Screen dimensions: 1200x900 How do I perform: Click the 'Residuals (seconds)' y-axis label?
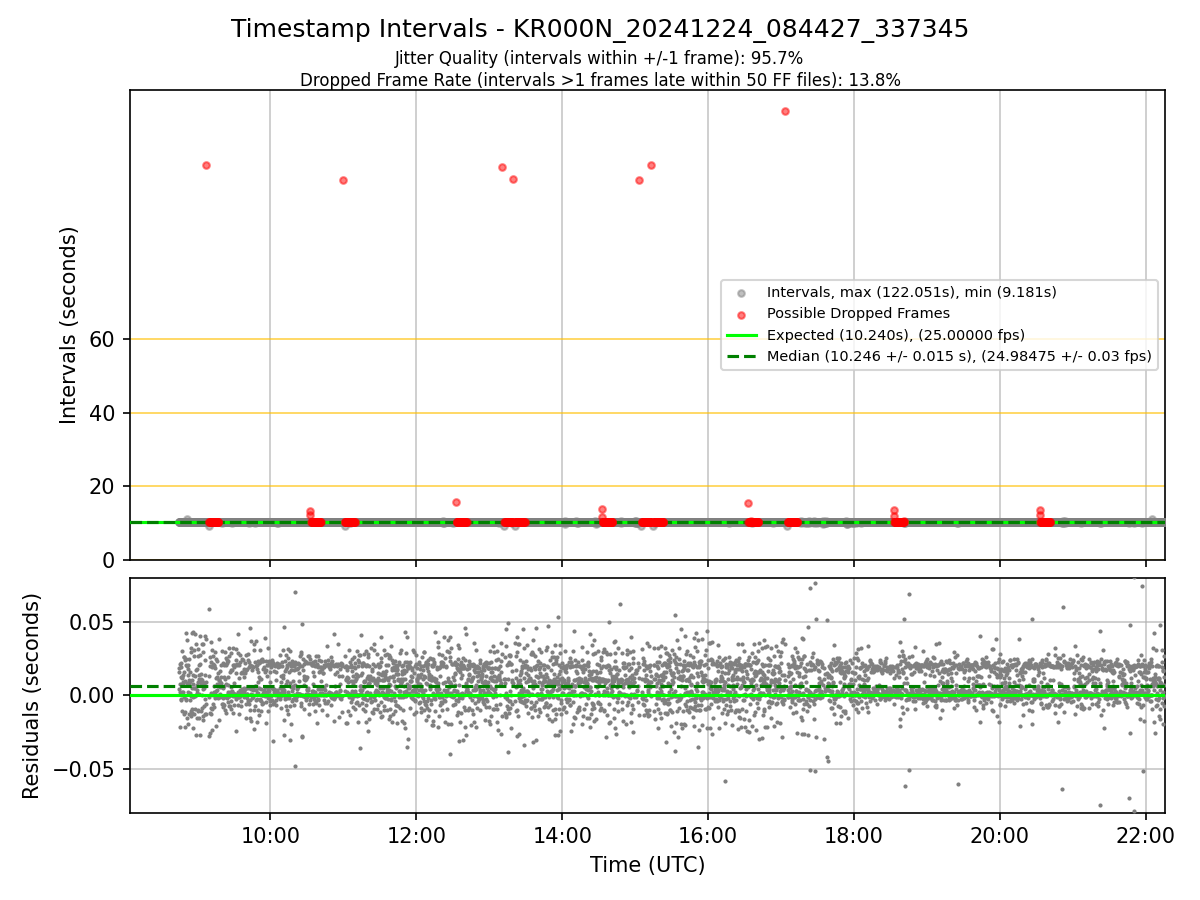pos(32,696)
